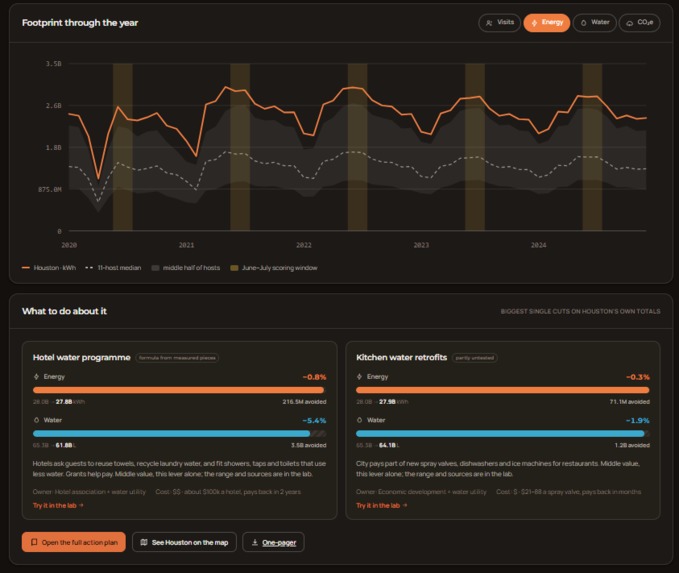Switch chart to the Visits tab

click(x=499, y=23)
